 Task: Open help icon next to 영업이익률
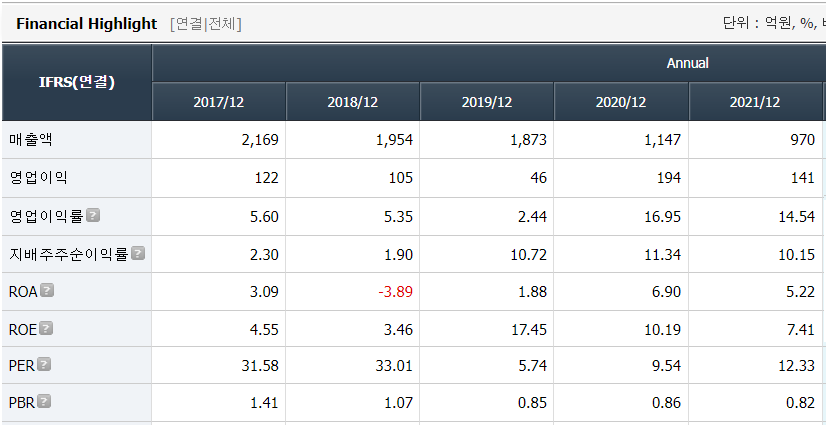tap(93, 216)
